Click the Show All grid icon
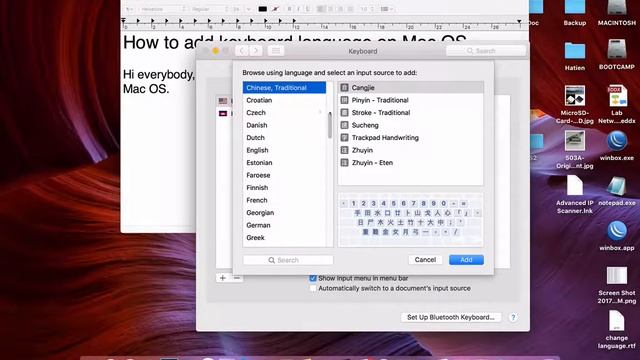The width and height of the screenshot is (640, 360). (x=276, y=51)
